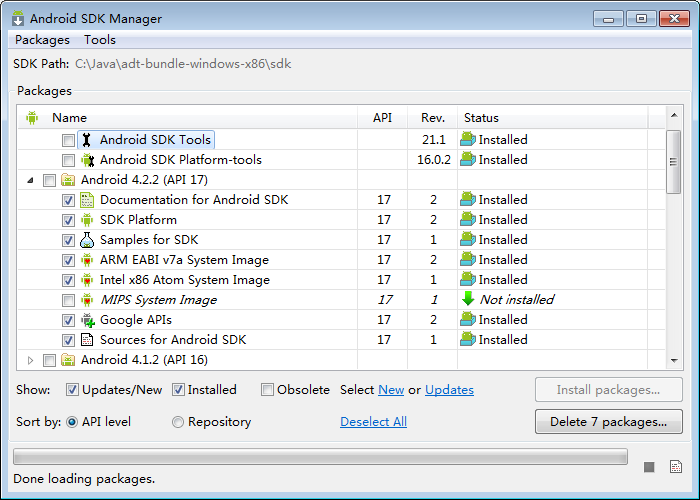Check the Android 4.2.2 (API 17) group checkbox
Image resolution: width=700 pixels, height=500 pixels.
49,180
